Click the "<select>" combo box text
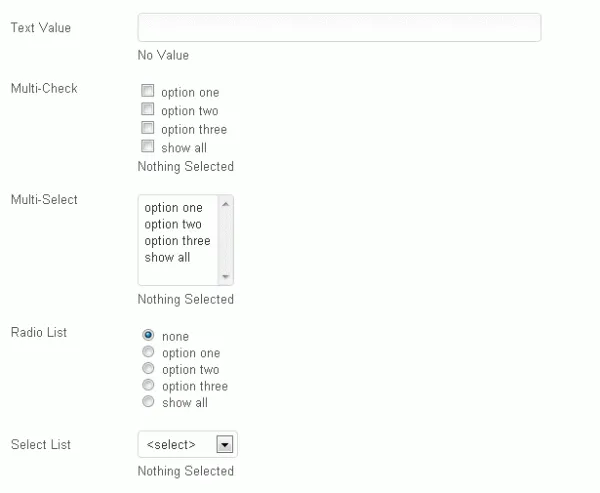The height and width of the screenshot is (493, 600). 172,445
